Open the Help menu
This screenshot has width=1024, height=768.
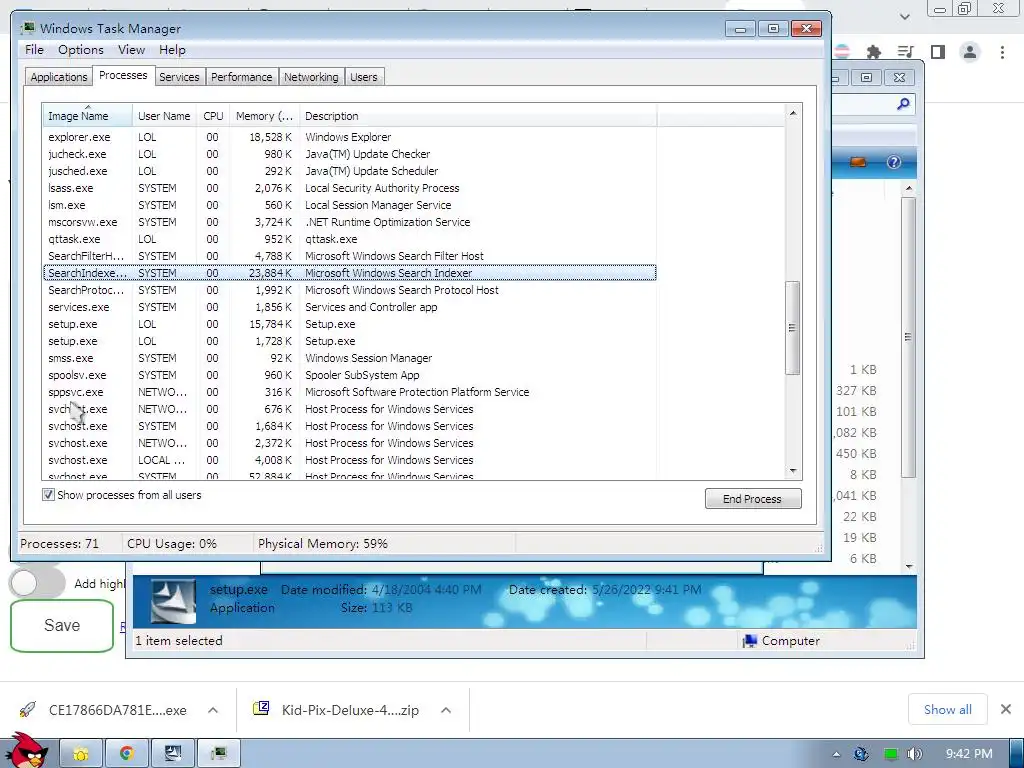172,50
